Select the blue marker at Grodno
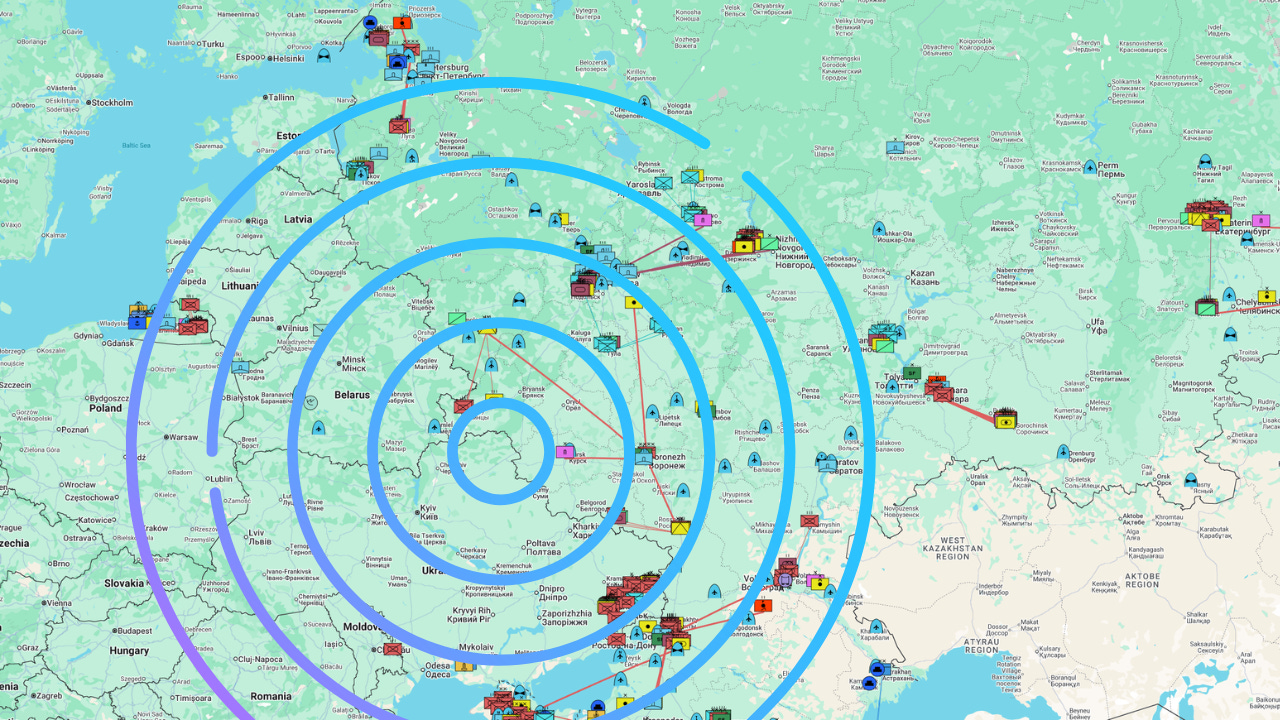 240,367
